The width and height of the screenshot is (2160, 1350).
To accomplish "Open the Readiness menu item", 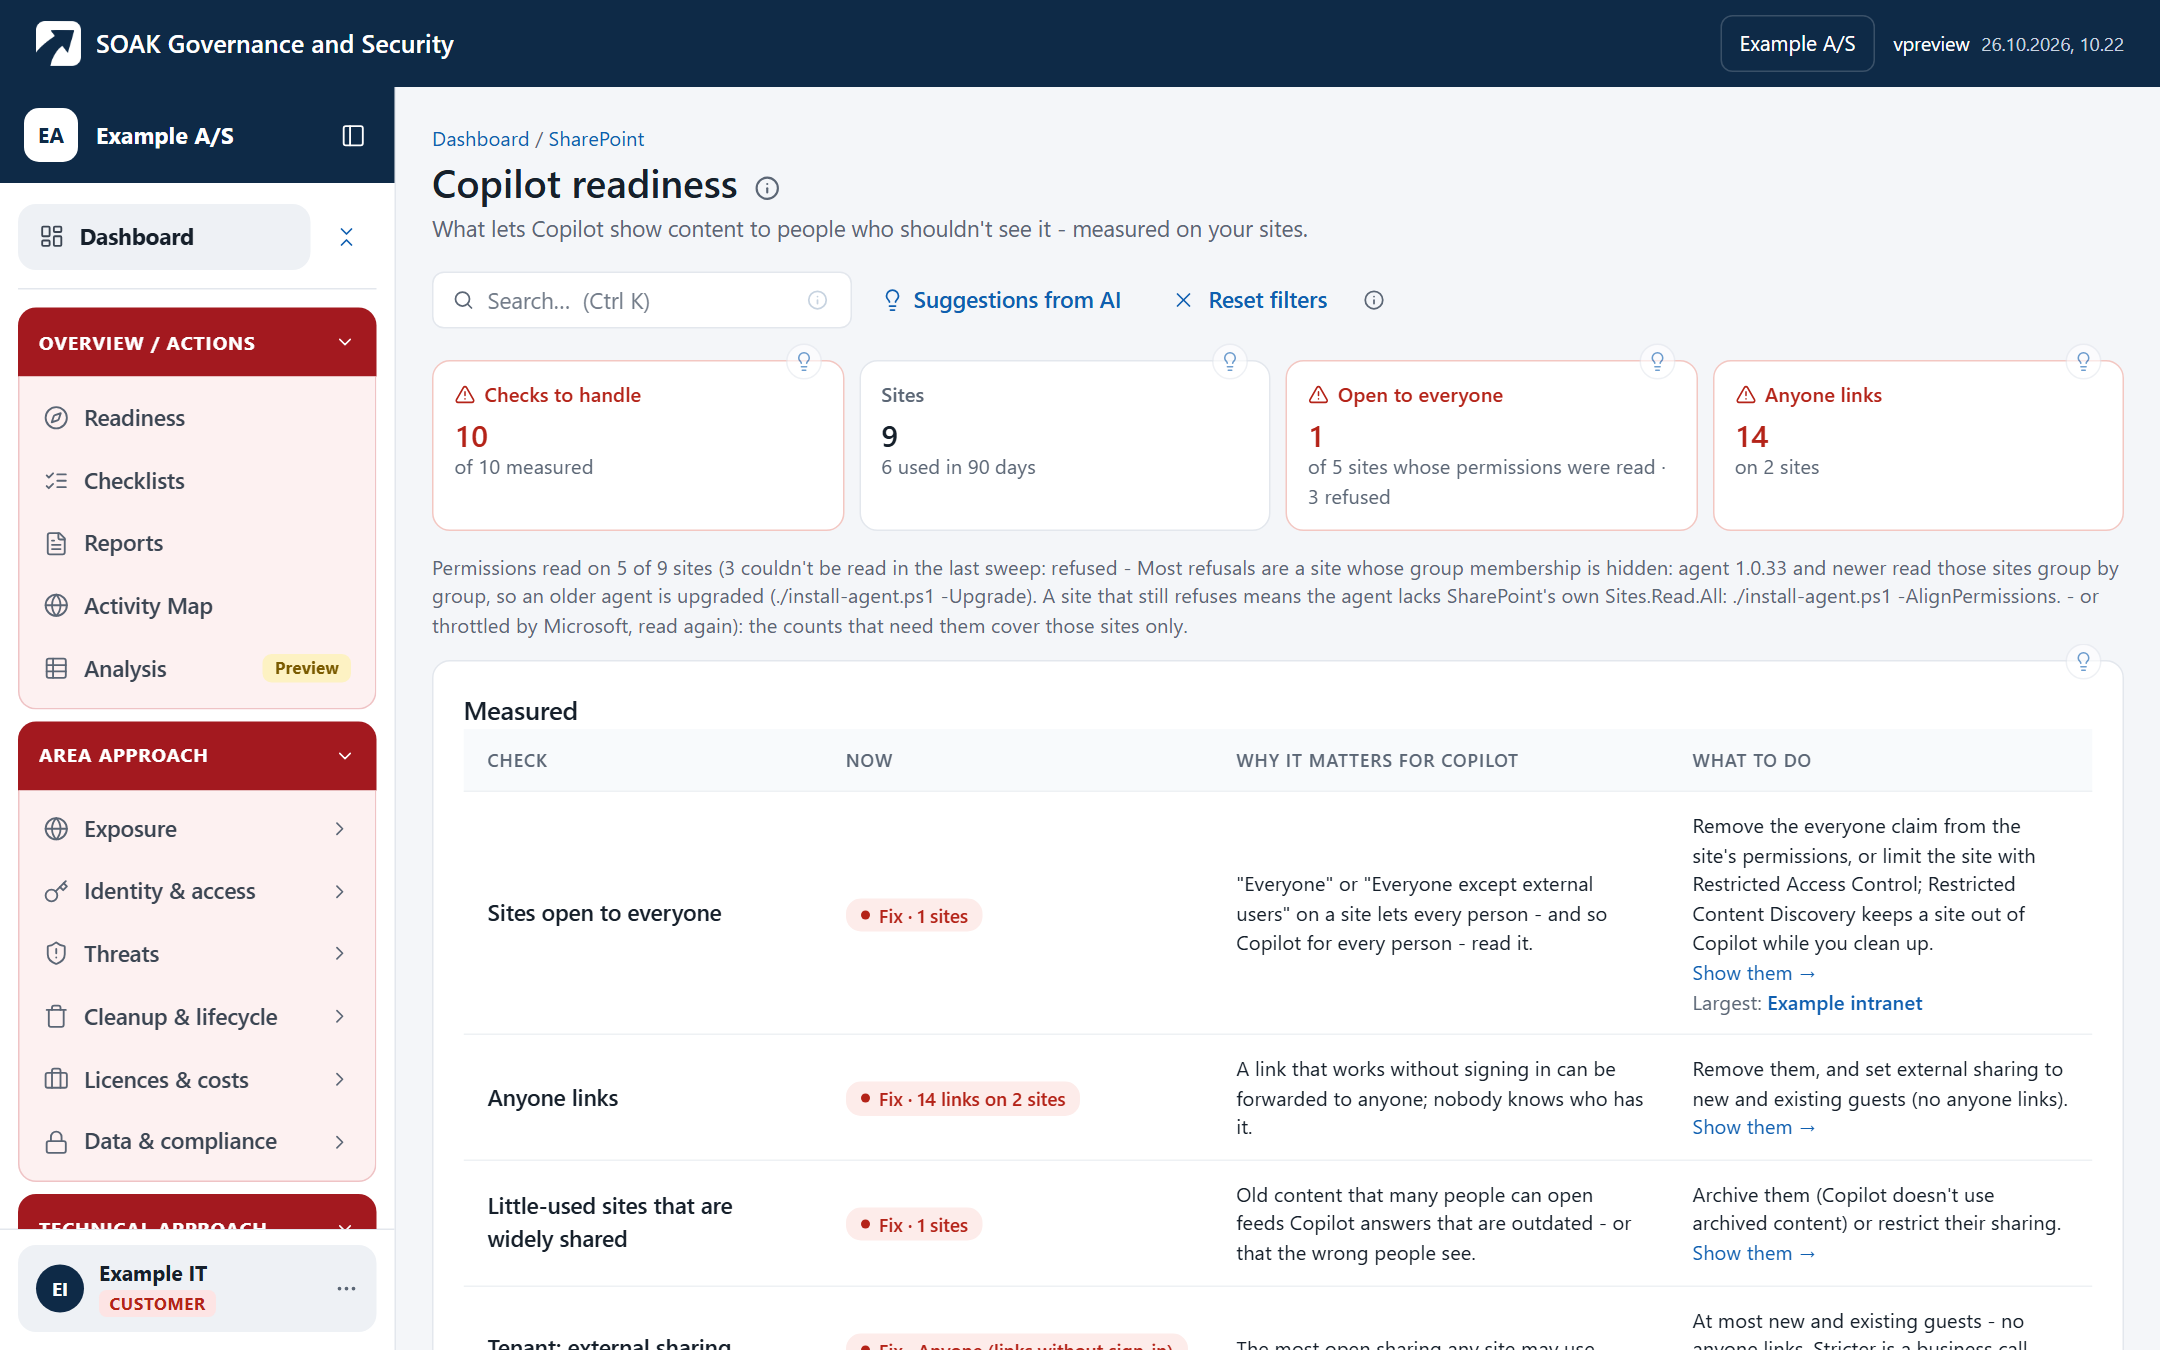I will [197, 418].
